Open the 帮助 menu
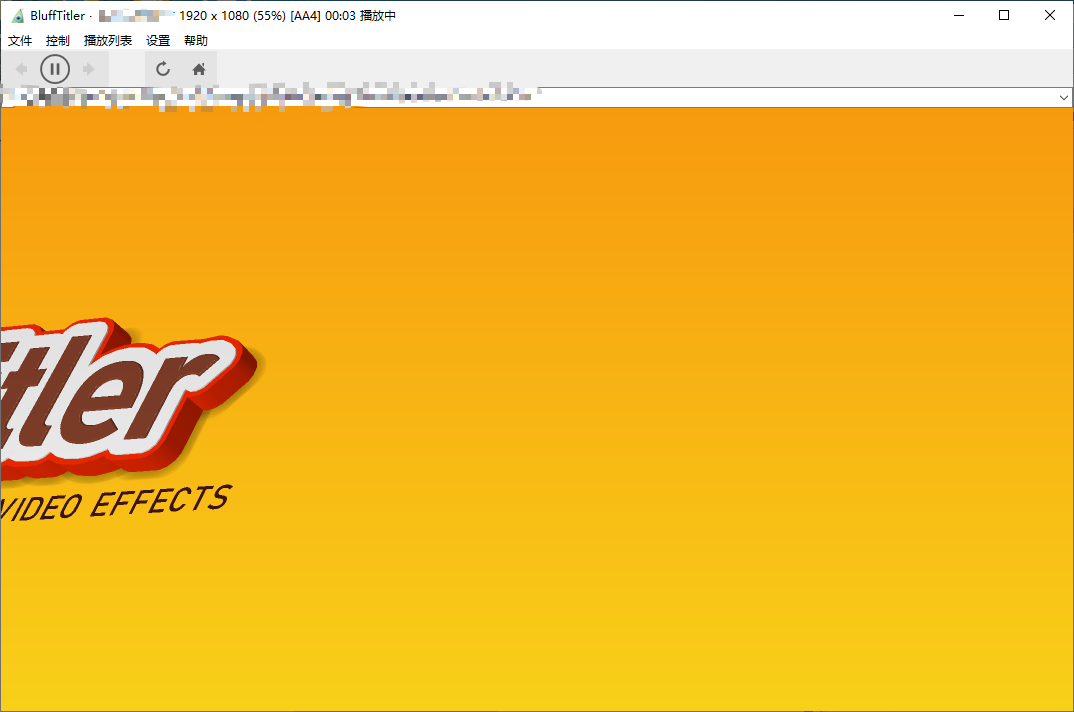 pyautogui.click(x=196, y=41)
